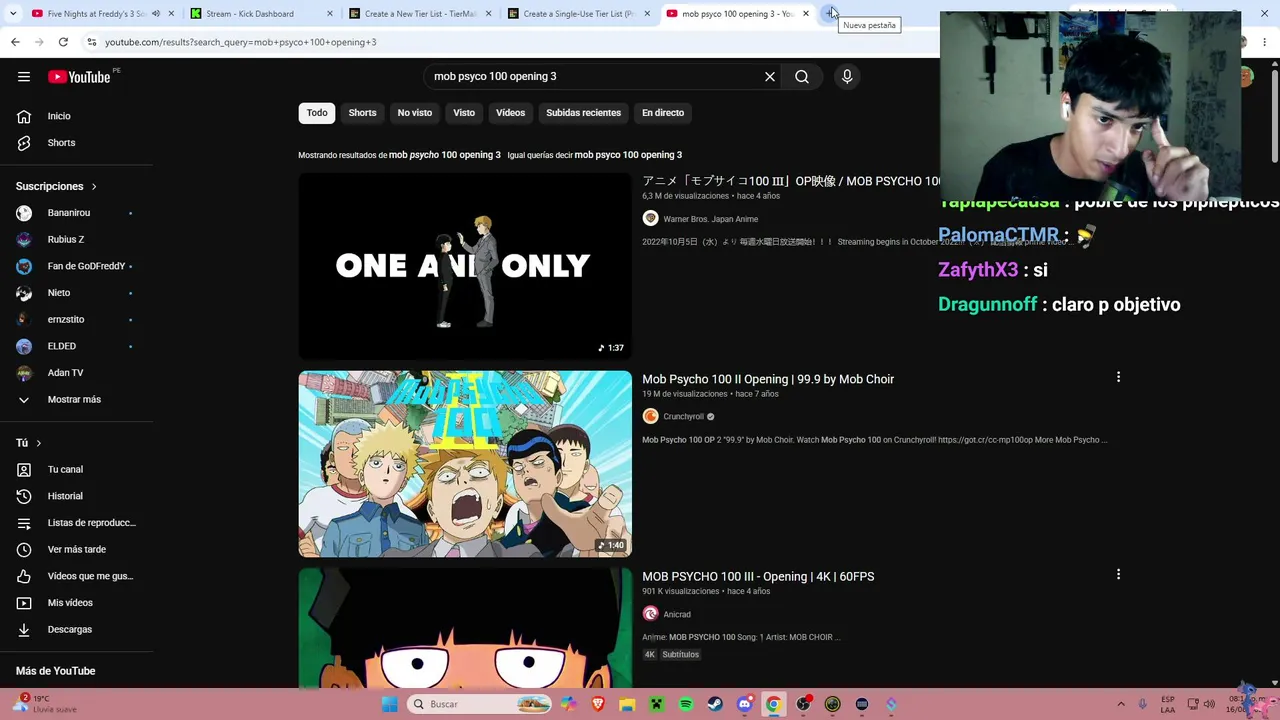Open Steam from the taskbar
1280x720 pixels.
tap(715, 704)
